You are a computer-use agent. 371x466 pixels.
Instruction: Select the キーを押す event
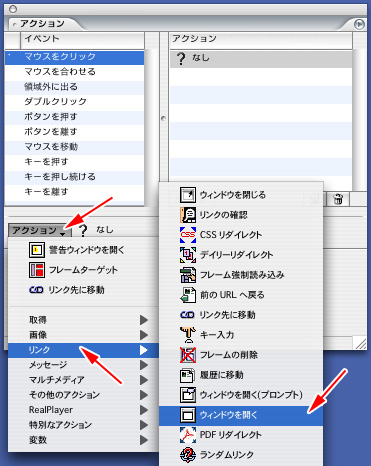pyautogui.click(x=75, y=162)
